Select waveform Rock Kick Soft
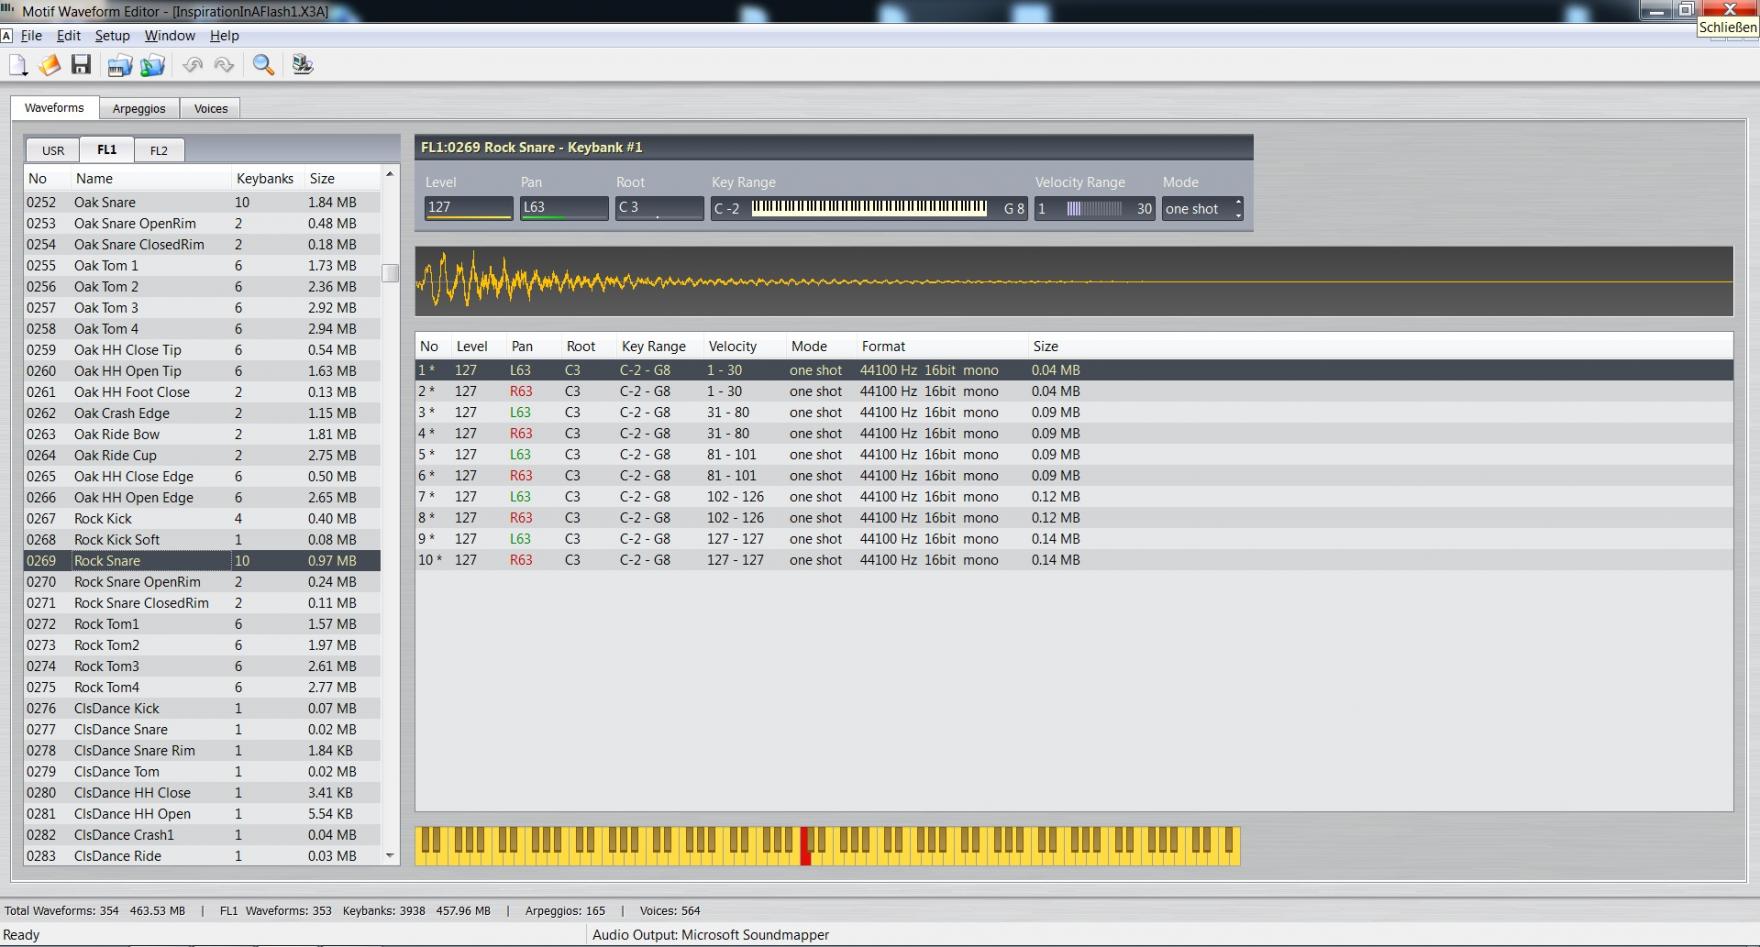The width and height of the screenshot is (1760, 947). click(x=202, y=540)
